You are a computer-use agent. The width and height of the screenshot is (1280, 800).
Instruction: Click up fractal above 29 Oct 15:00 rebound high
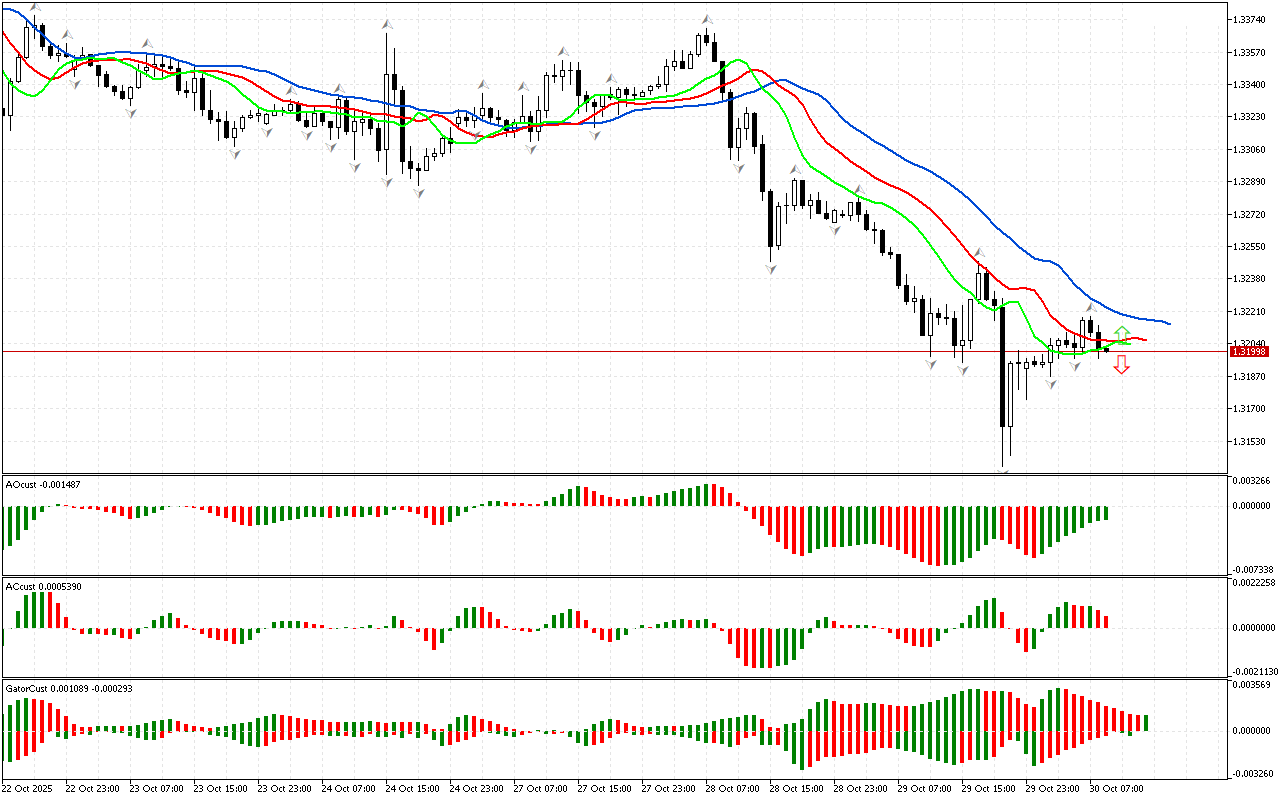click(979, 253)
